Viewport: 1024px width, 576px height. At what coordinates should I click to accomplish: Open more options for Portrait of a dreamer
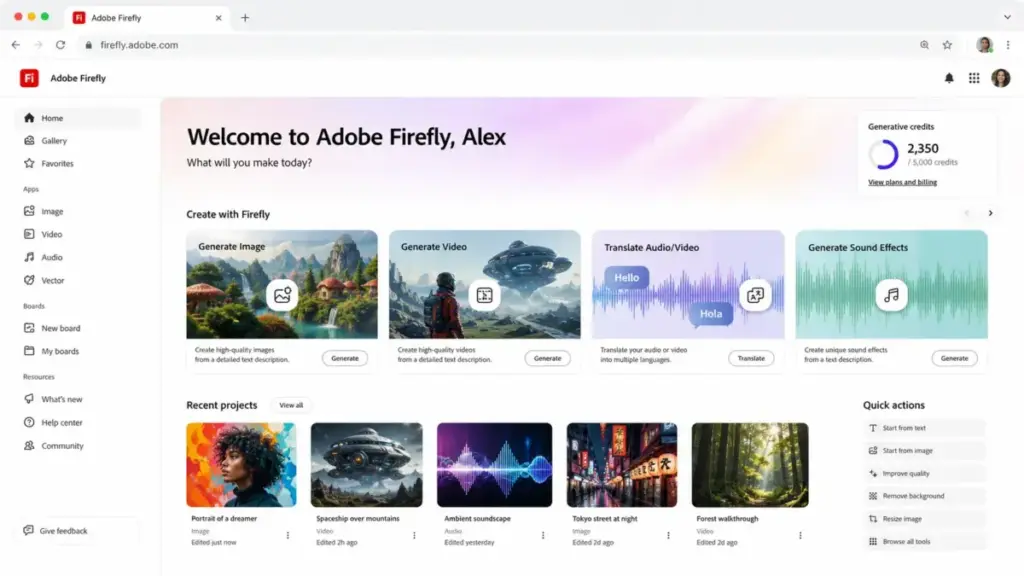pos(287,536)
